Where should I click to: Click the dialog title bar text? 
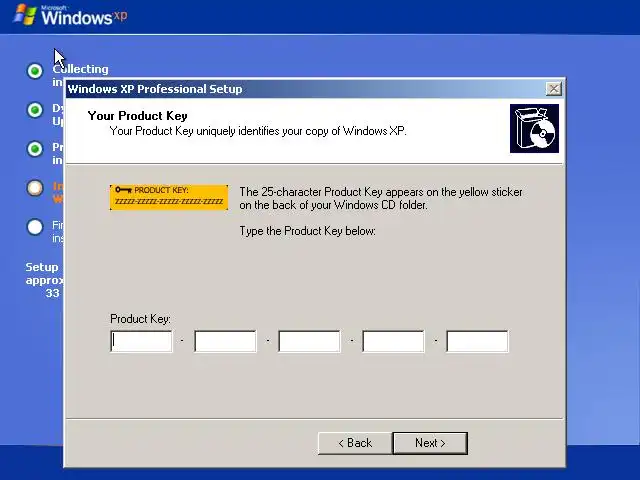(x=155, y=89)
